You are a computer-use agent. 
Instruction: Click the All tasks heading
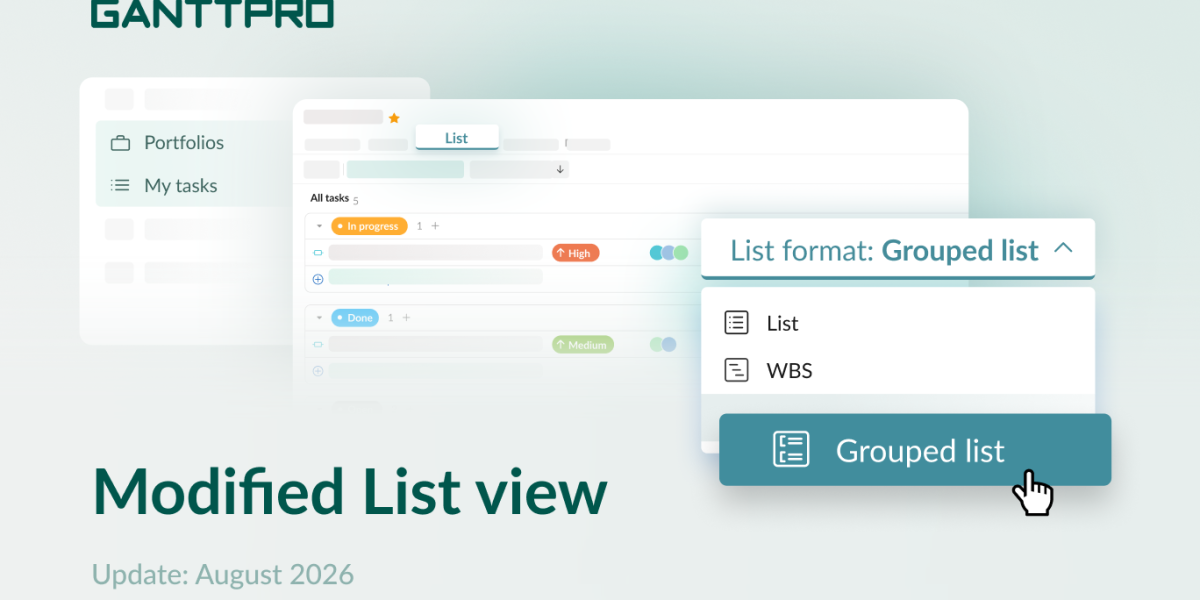328,198
